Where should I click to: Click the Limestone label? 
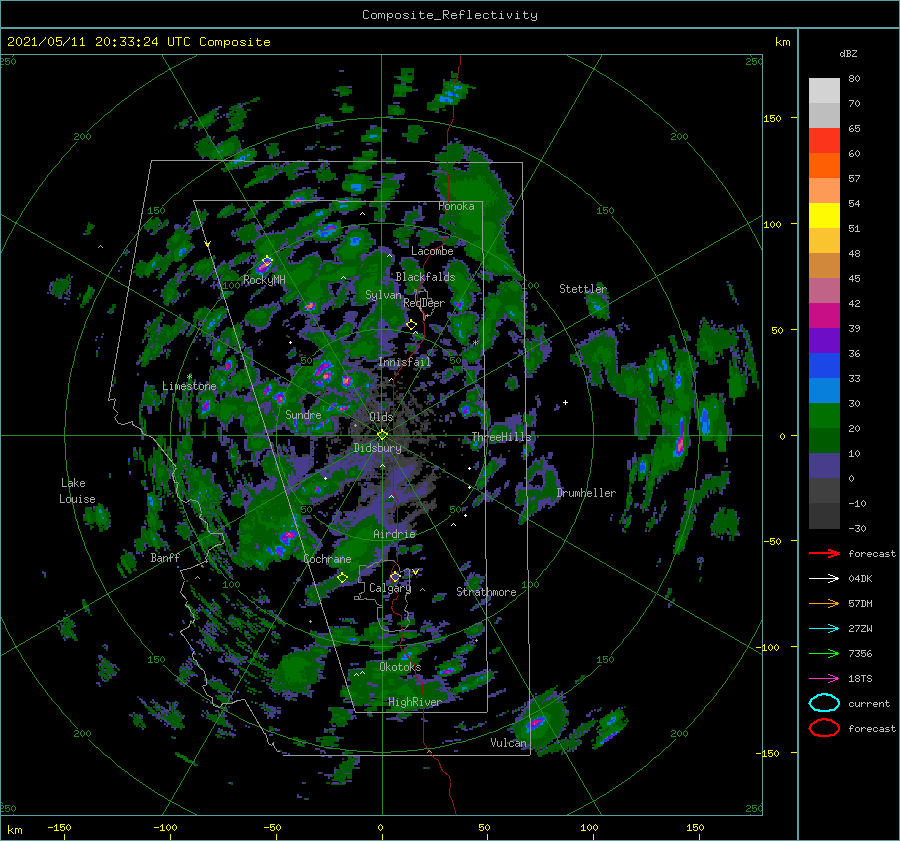[189, 386]
